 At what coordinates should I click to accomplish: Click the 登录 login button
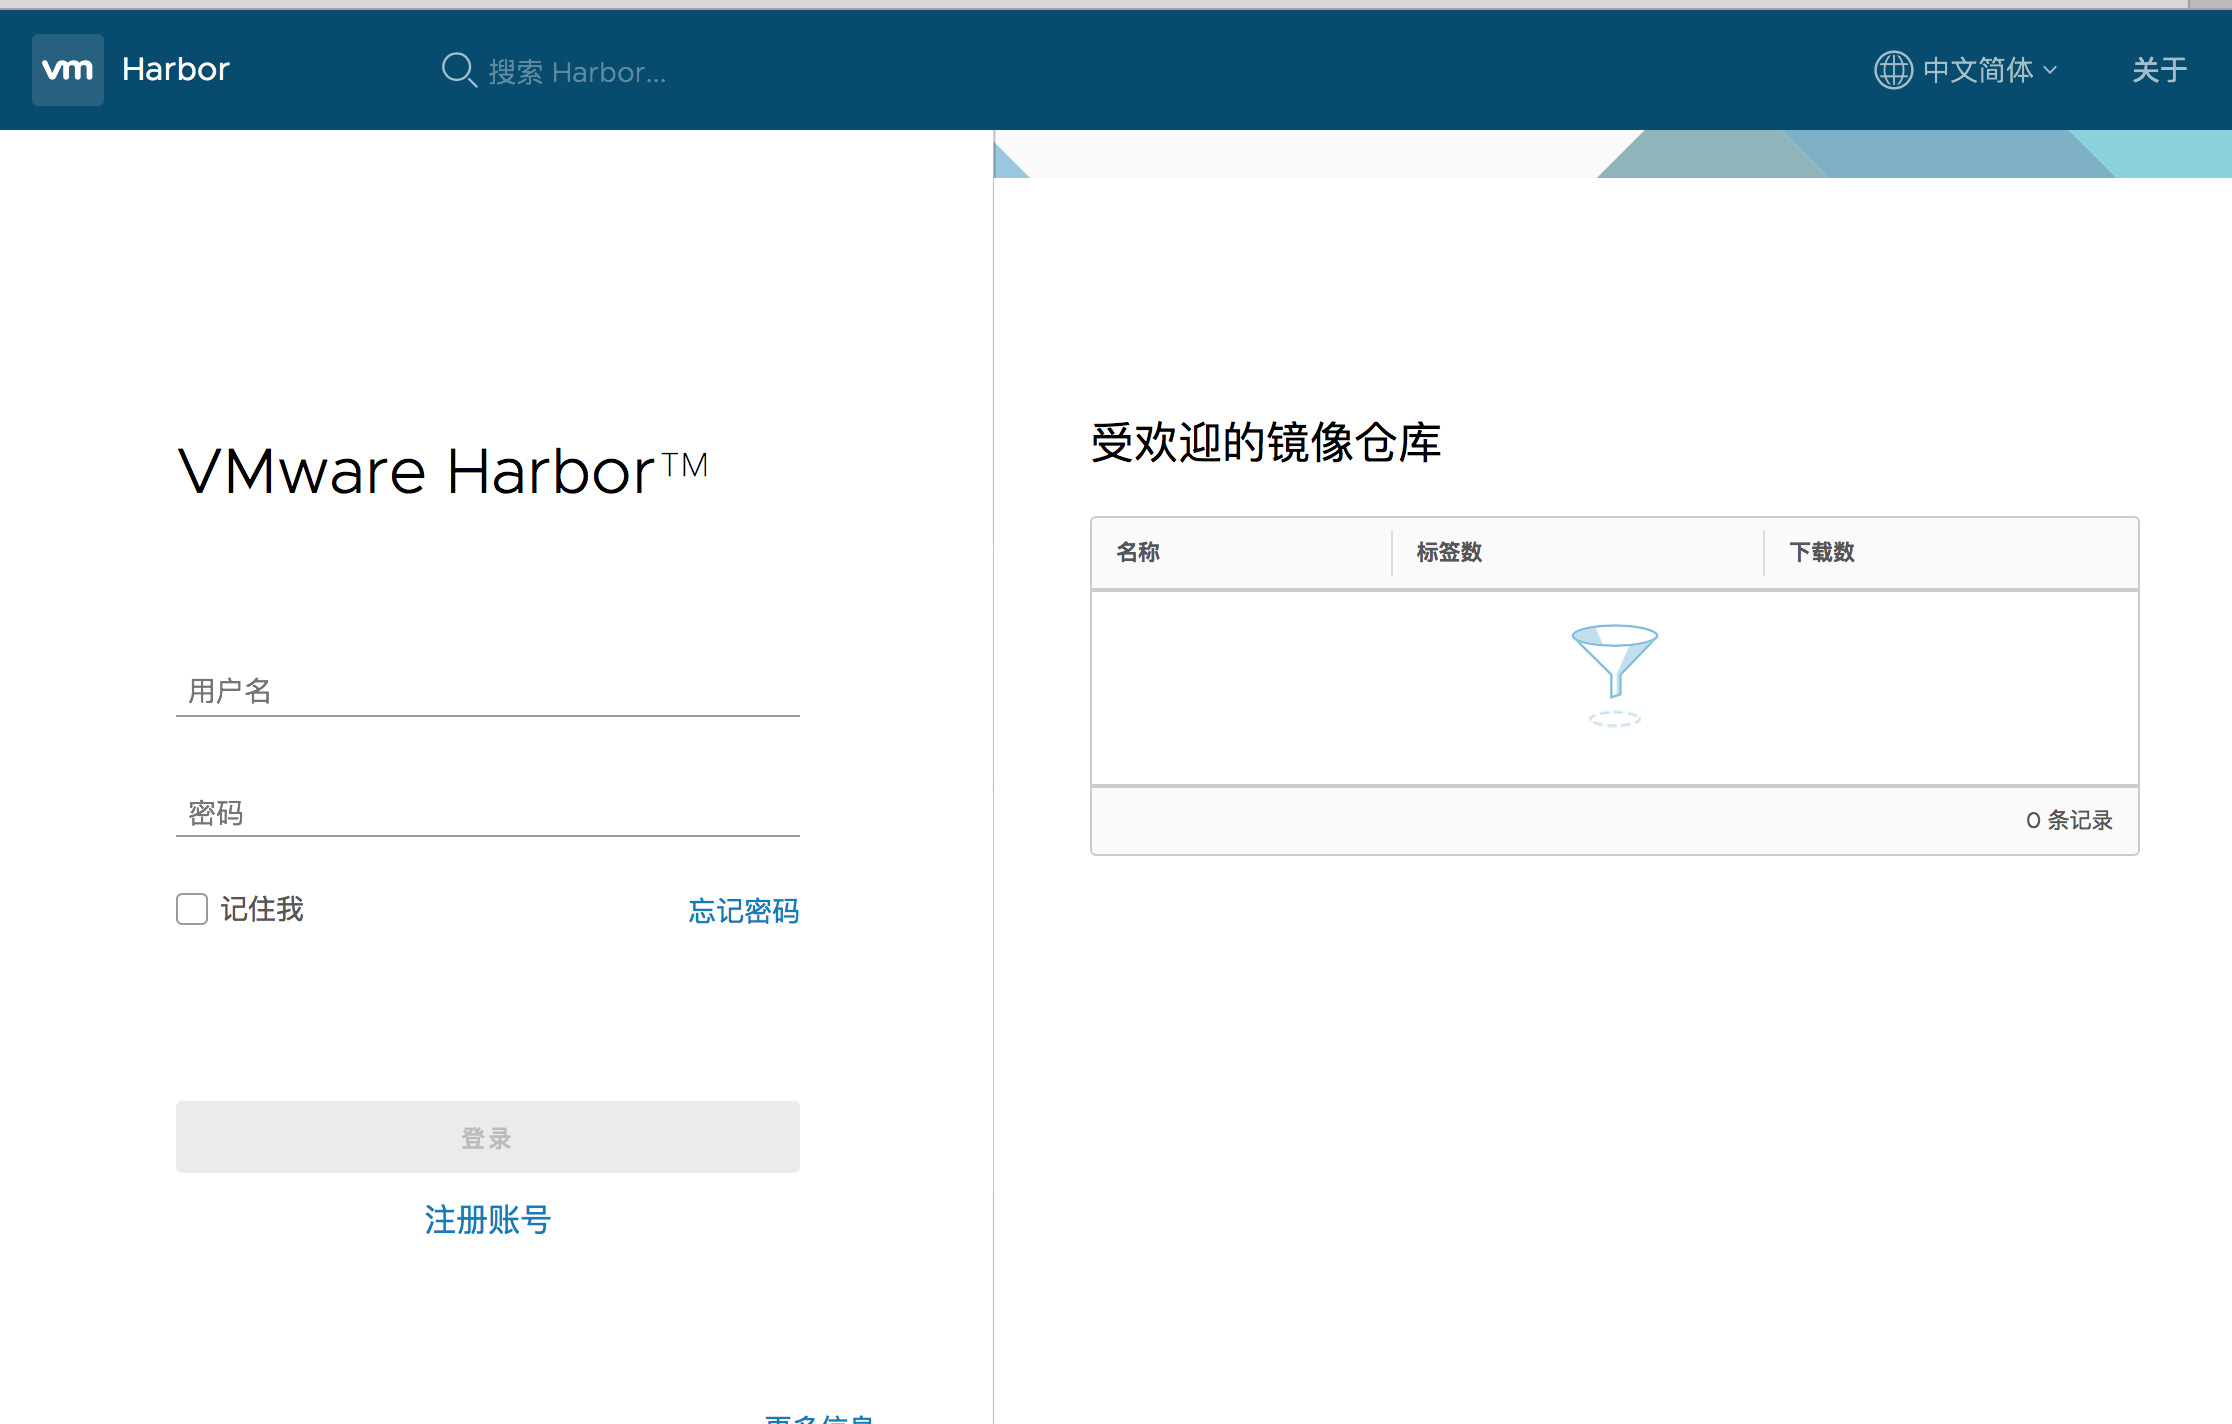tap(488, 1137)
